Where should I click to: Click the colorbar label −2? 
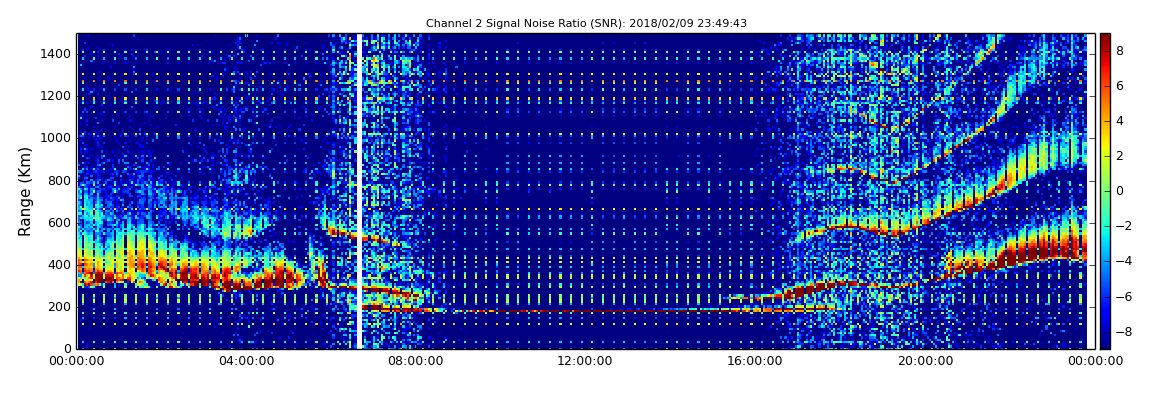coord(1123,226)
